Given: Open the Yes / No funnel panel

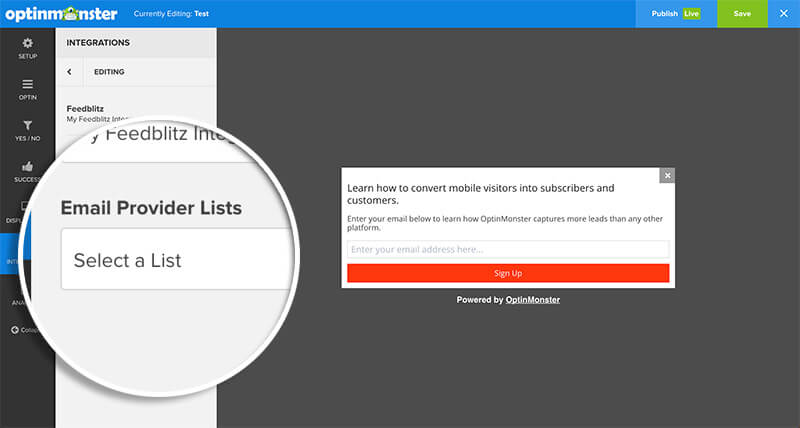Looking at the screenshot, I should point(28,131).
